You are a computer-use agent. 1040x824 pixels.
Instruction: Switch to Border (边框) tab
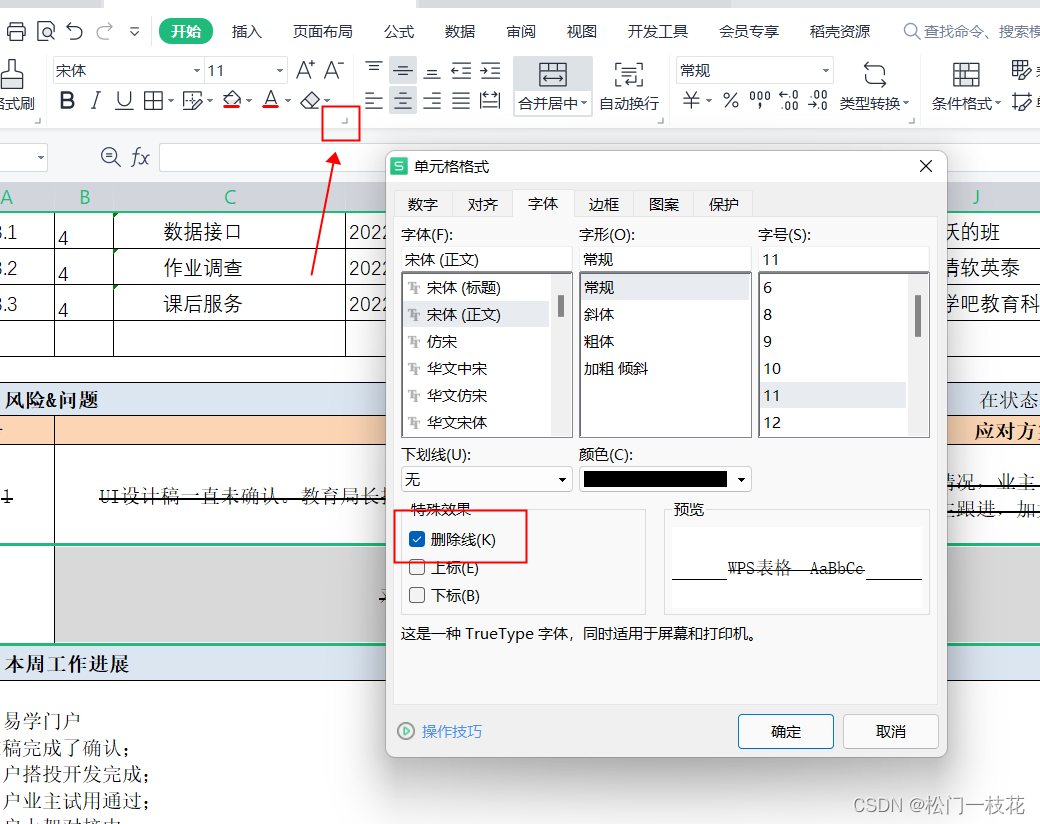(604, 204)
